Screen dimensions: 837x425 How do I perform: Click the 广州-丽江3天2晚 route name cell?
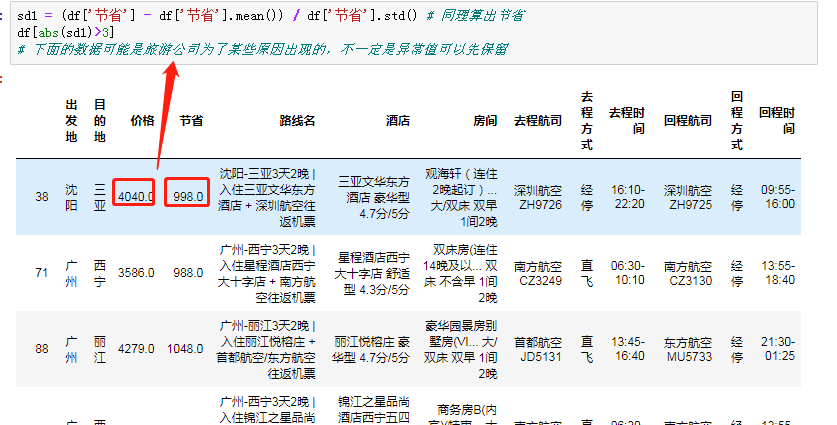coord(266,349)
